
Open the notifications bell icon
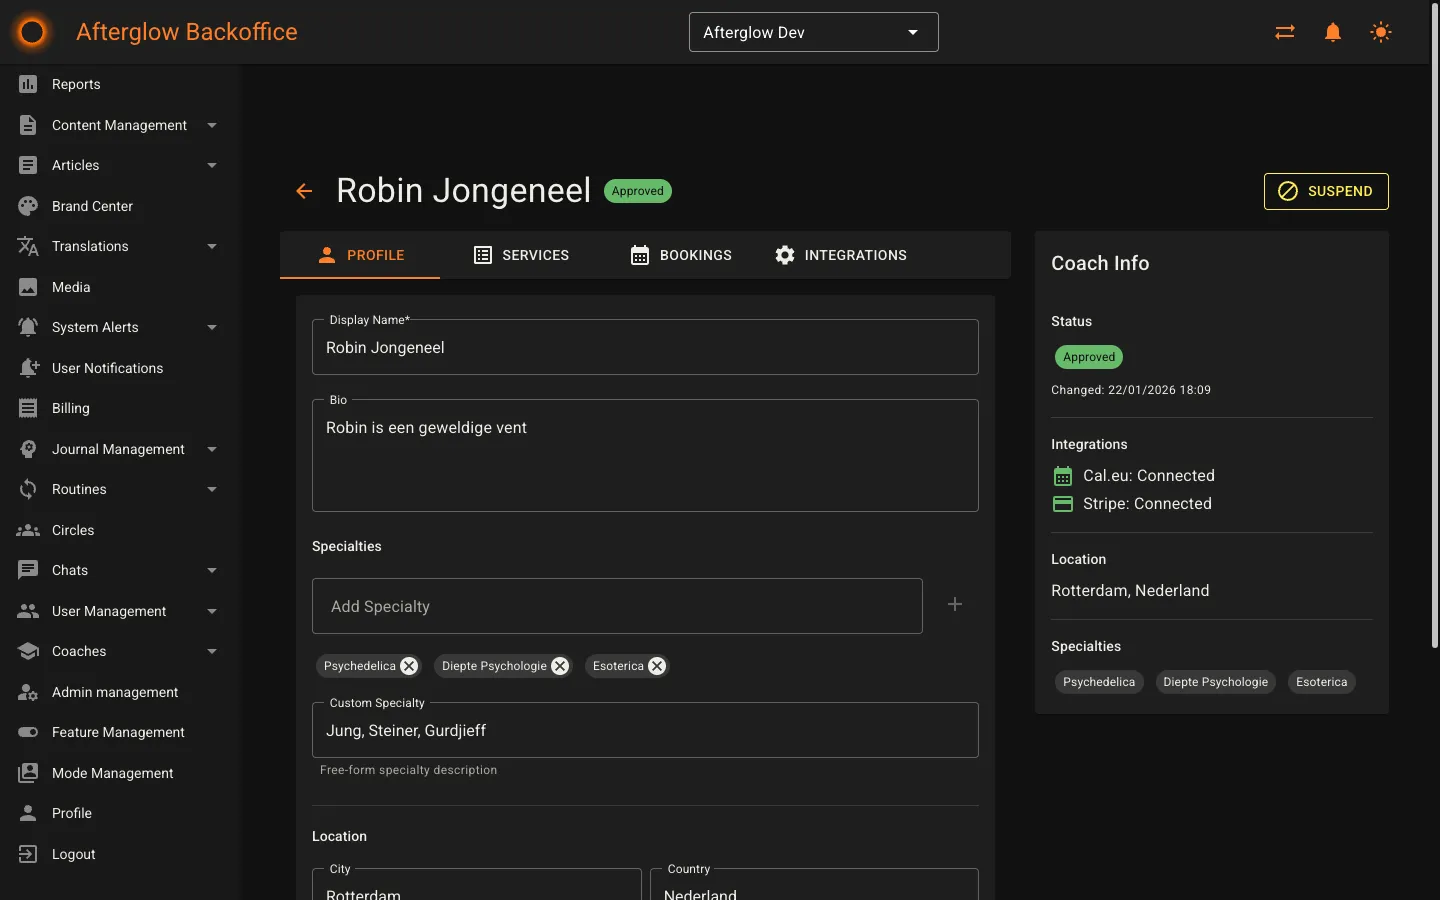tap(1333, 31)
